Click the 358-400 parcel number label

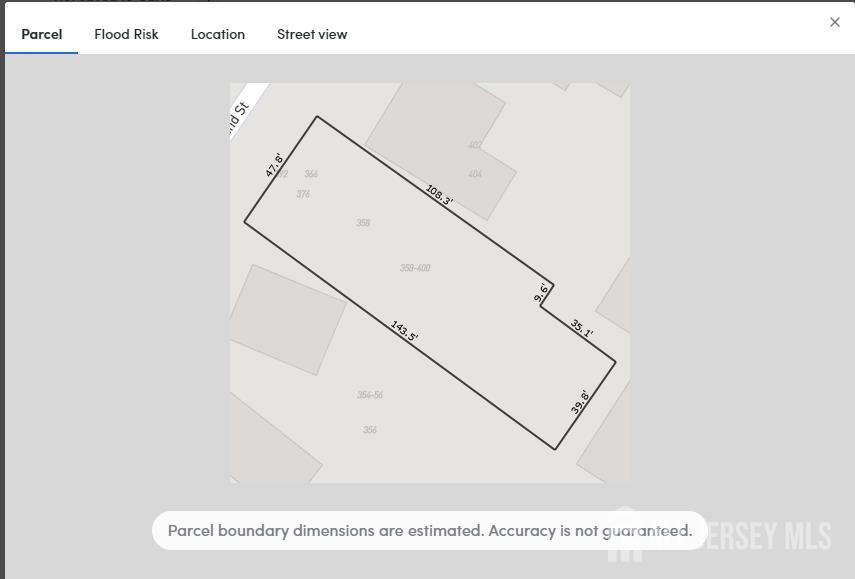415,268
